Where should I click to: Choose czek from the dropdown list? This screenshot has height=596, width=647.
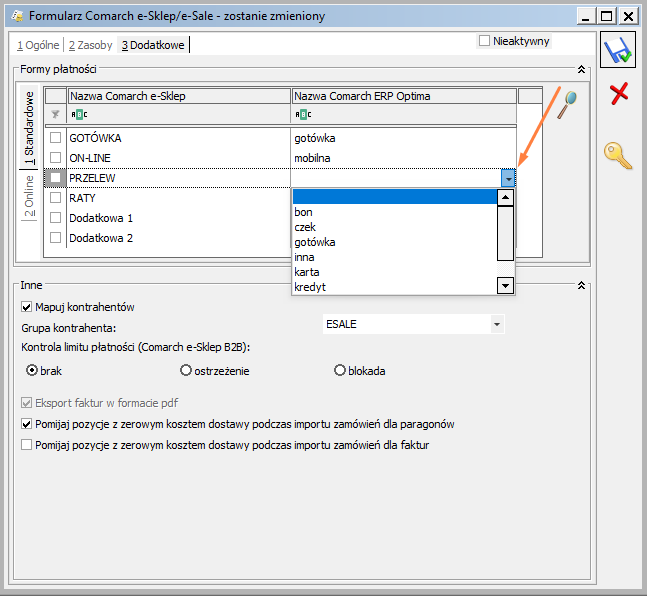pos(394,227)
